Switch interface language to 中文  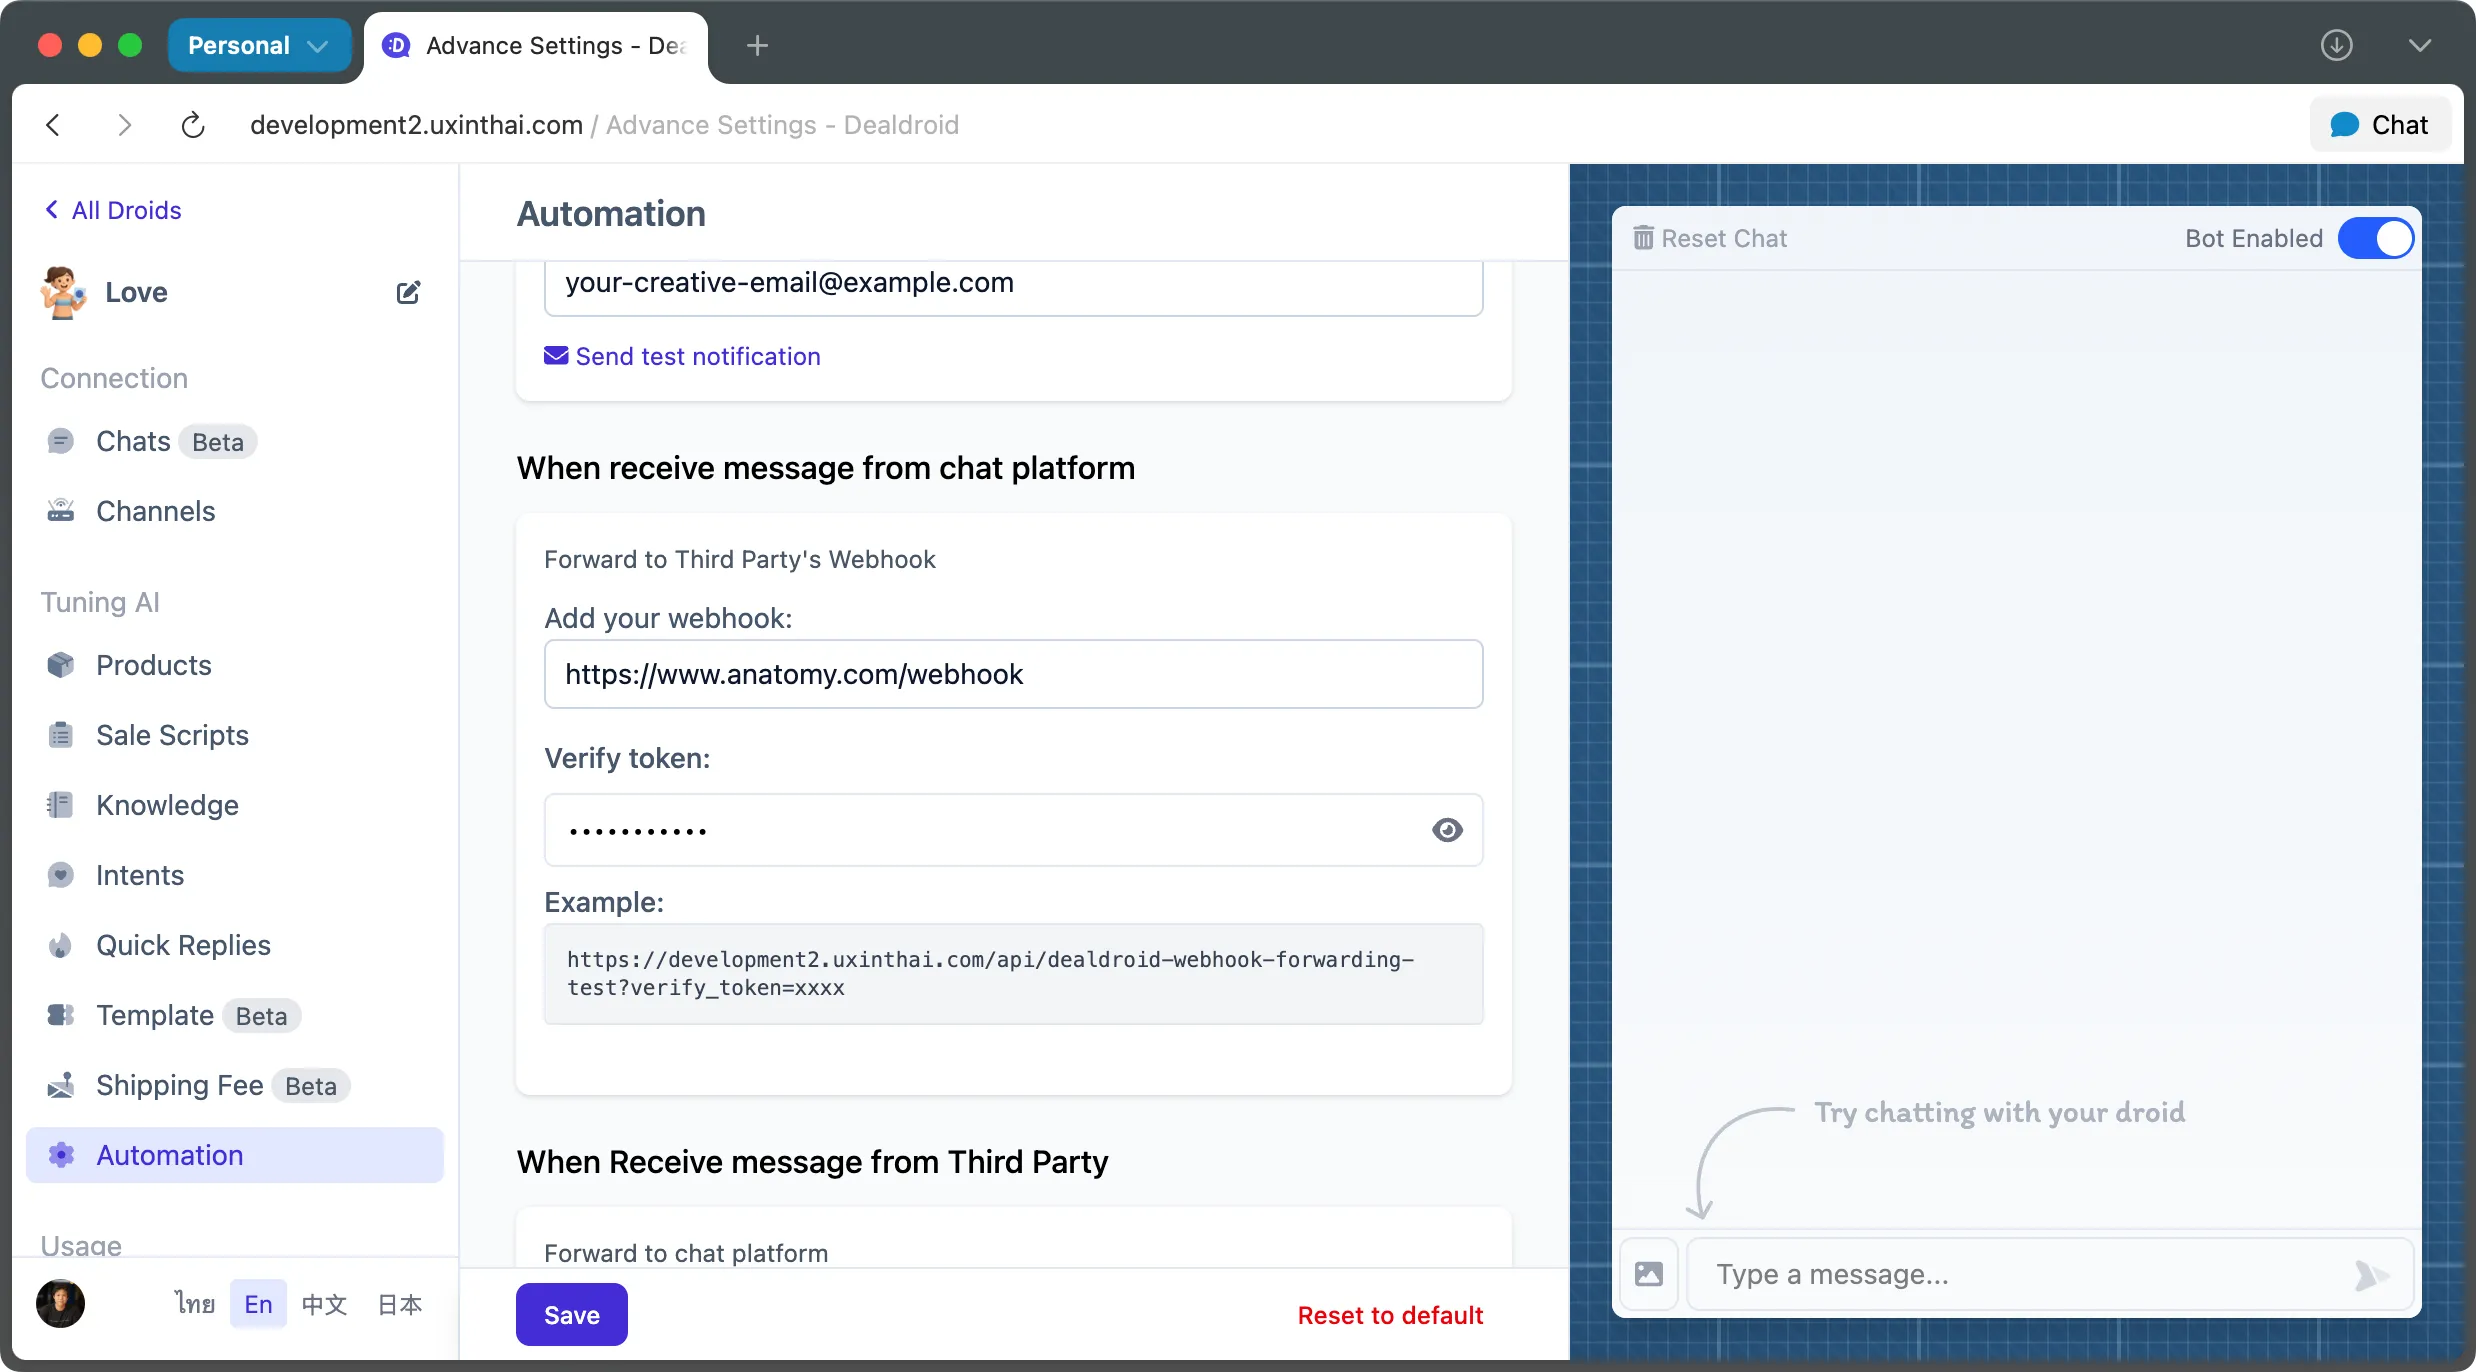[x=323, y=1303]
